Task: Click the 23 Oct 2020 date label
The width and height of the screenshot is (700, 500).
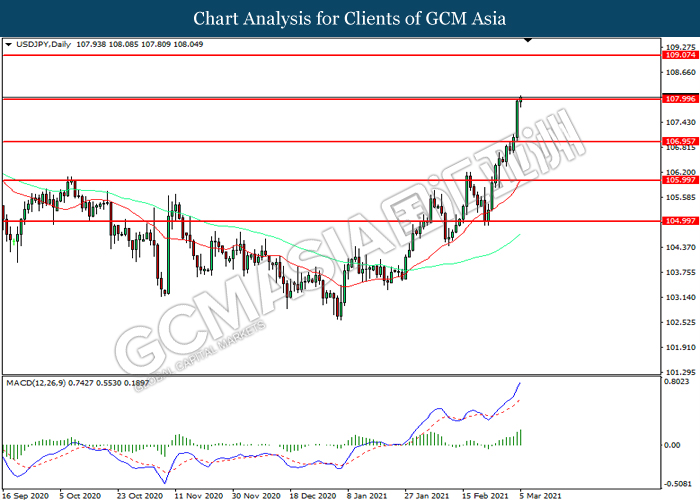Action: [x=140, y=496]
